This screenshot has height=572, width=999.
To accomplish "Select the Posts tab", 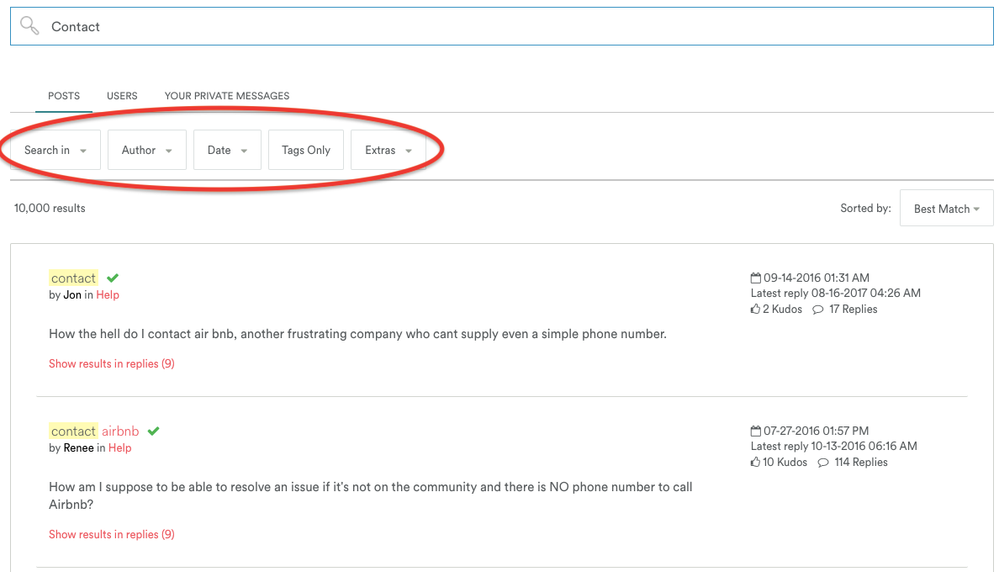I will 64,96.
